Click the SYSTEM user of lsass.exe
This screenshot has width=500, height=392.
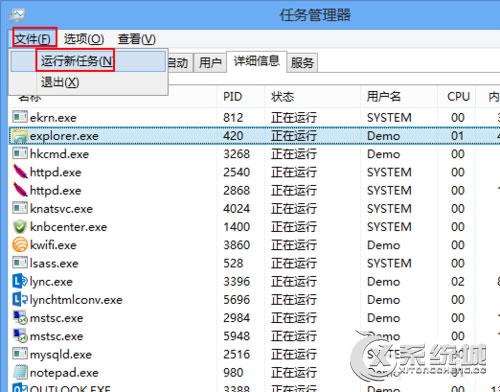pos(389,263)
